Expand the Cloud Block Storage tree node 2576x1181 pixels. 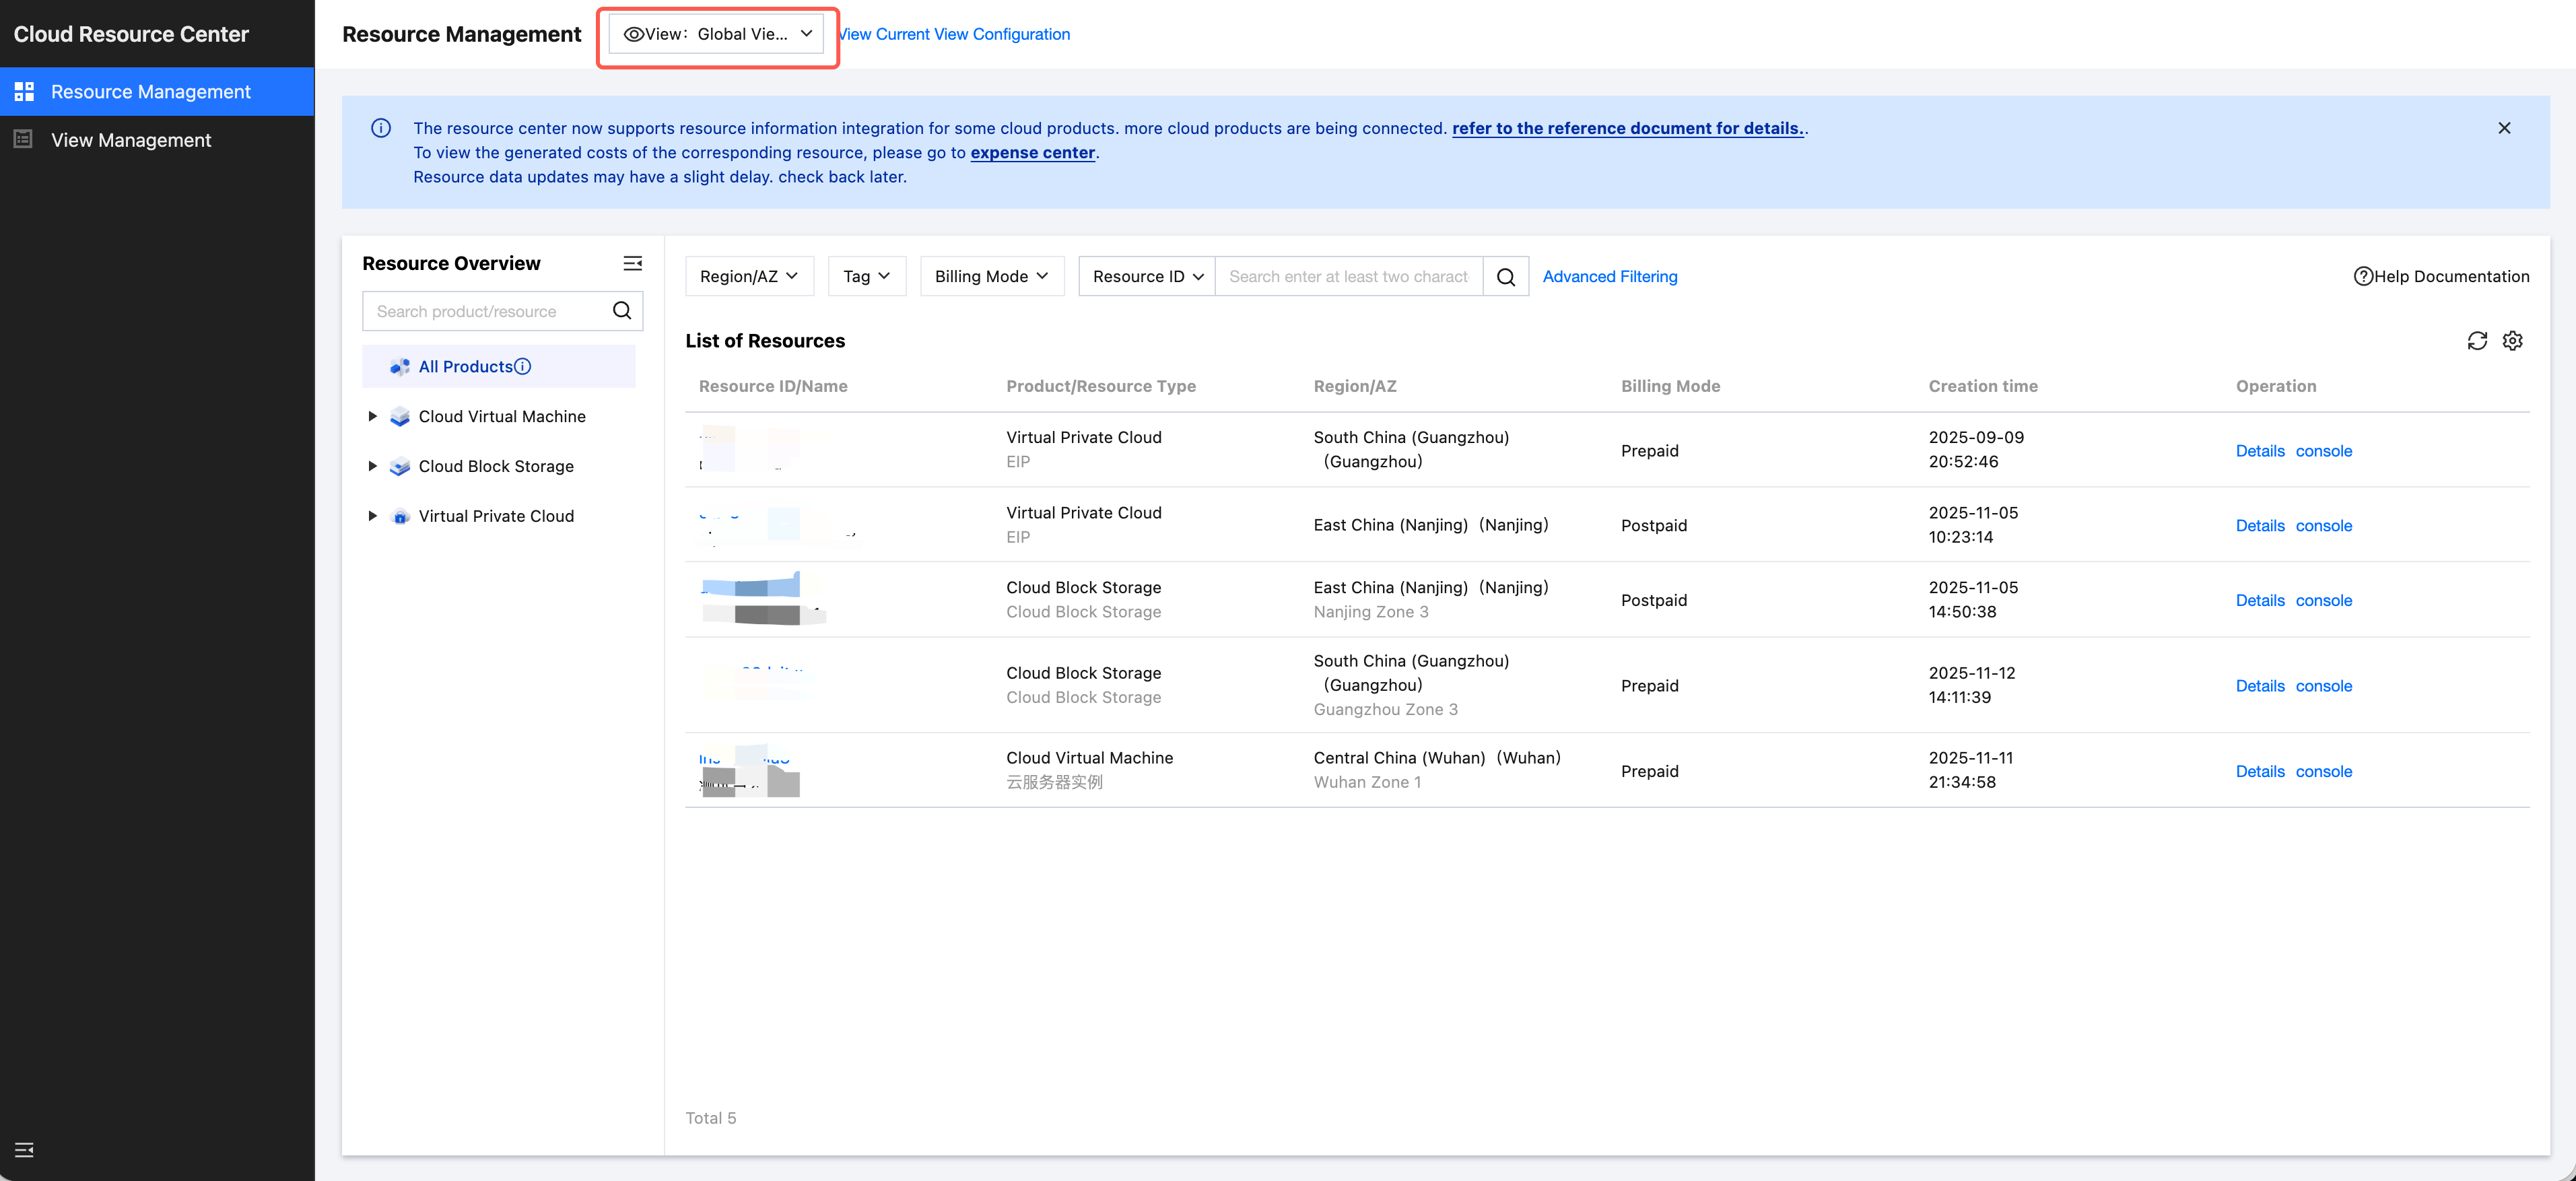372,466
